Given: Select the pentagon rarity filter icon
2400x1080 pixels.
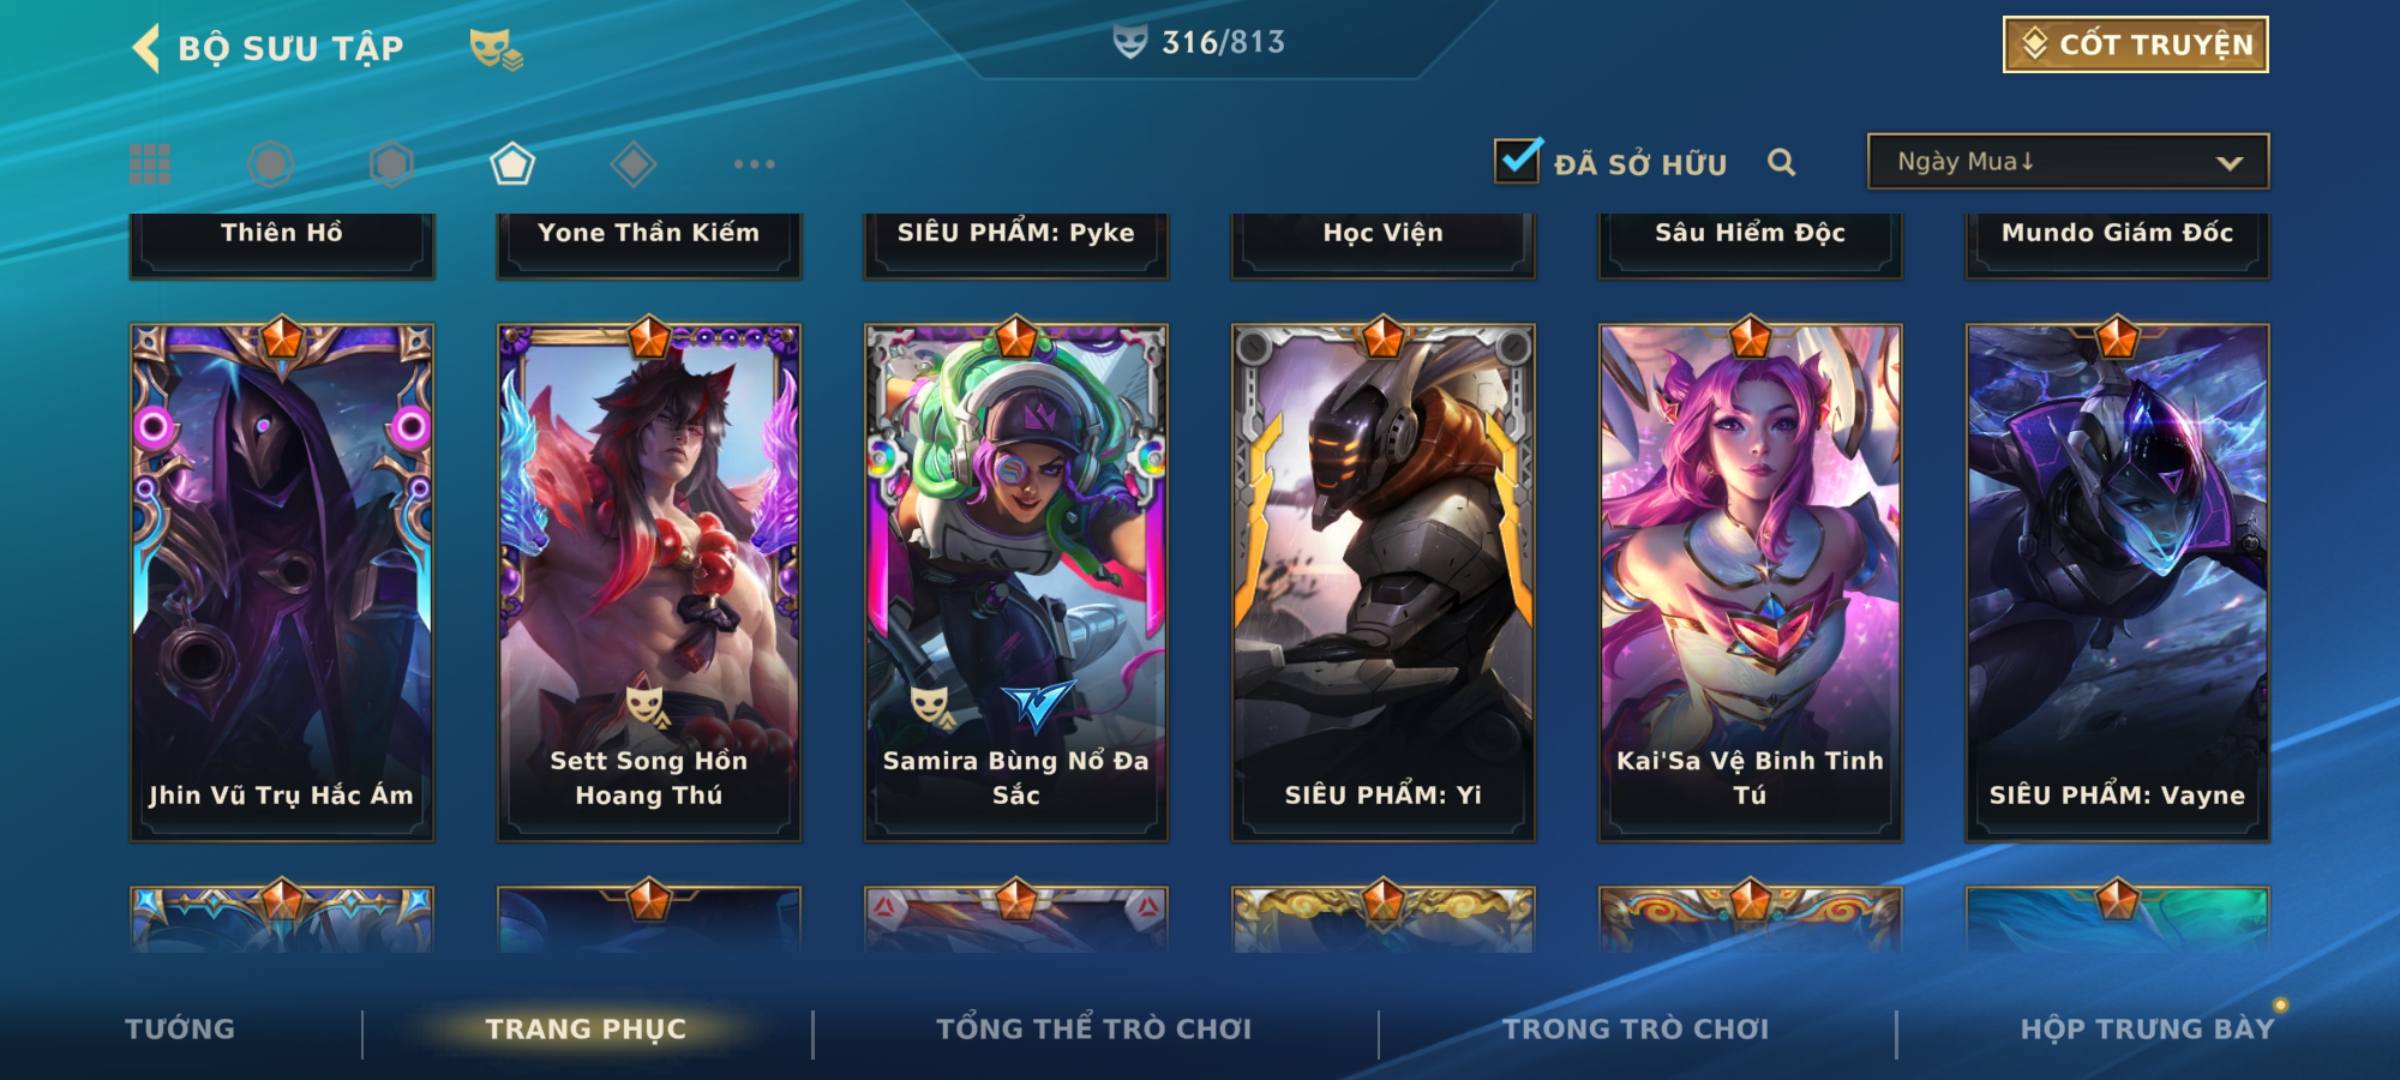Looking at the screenshot, I should tap(512, 164).
